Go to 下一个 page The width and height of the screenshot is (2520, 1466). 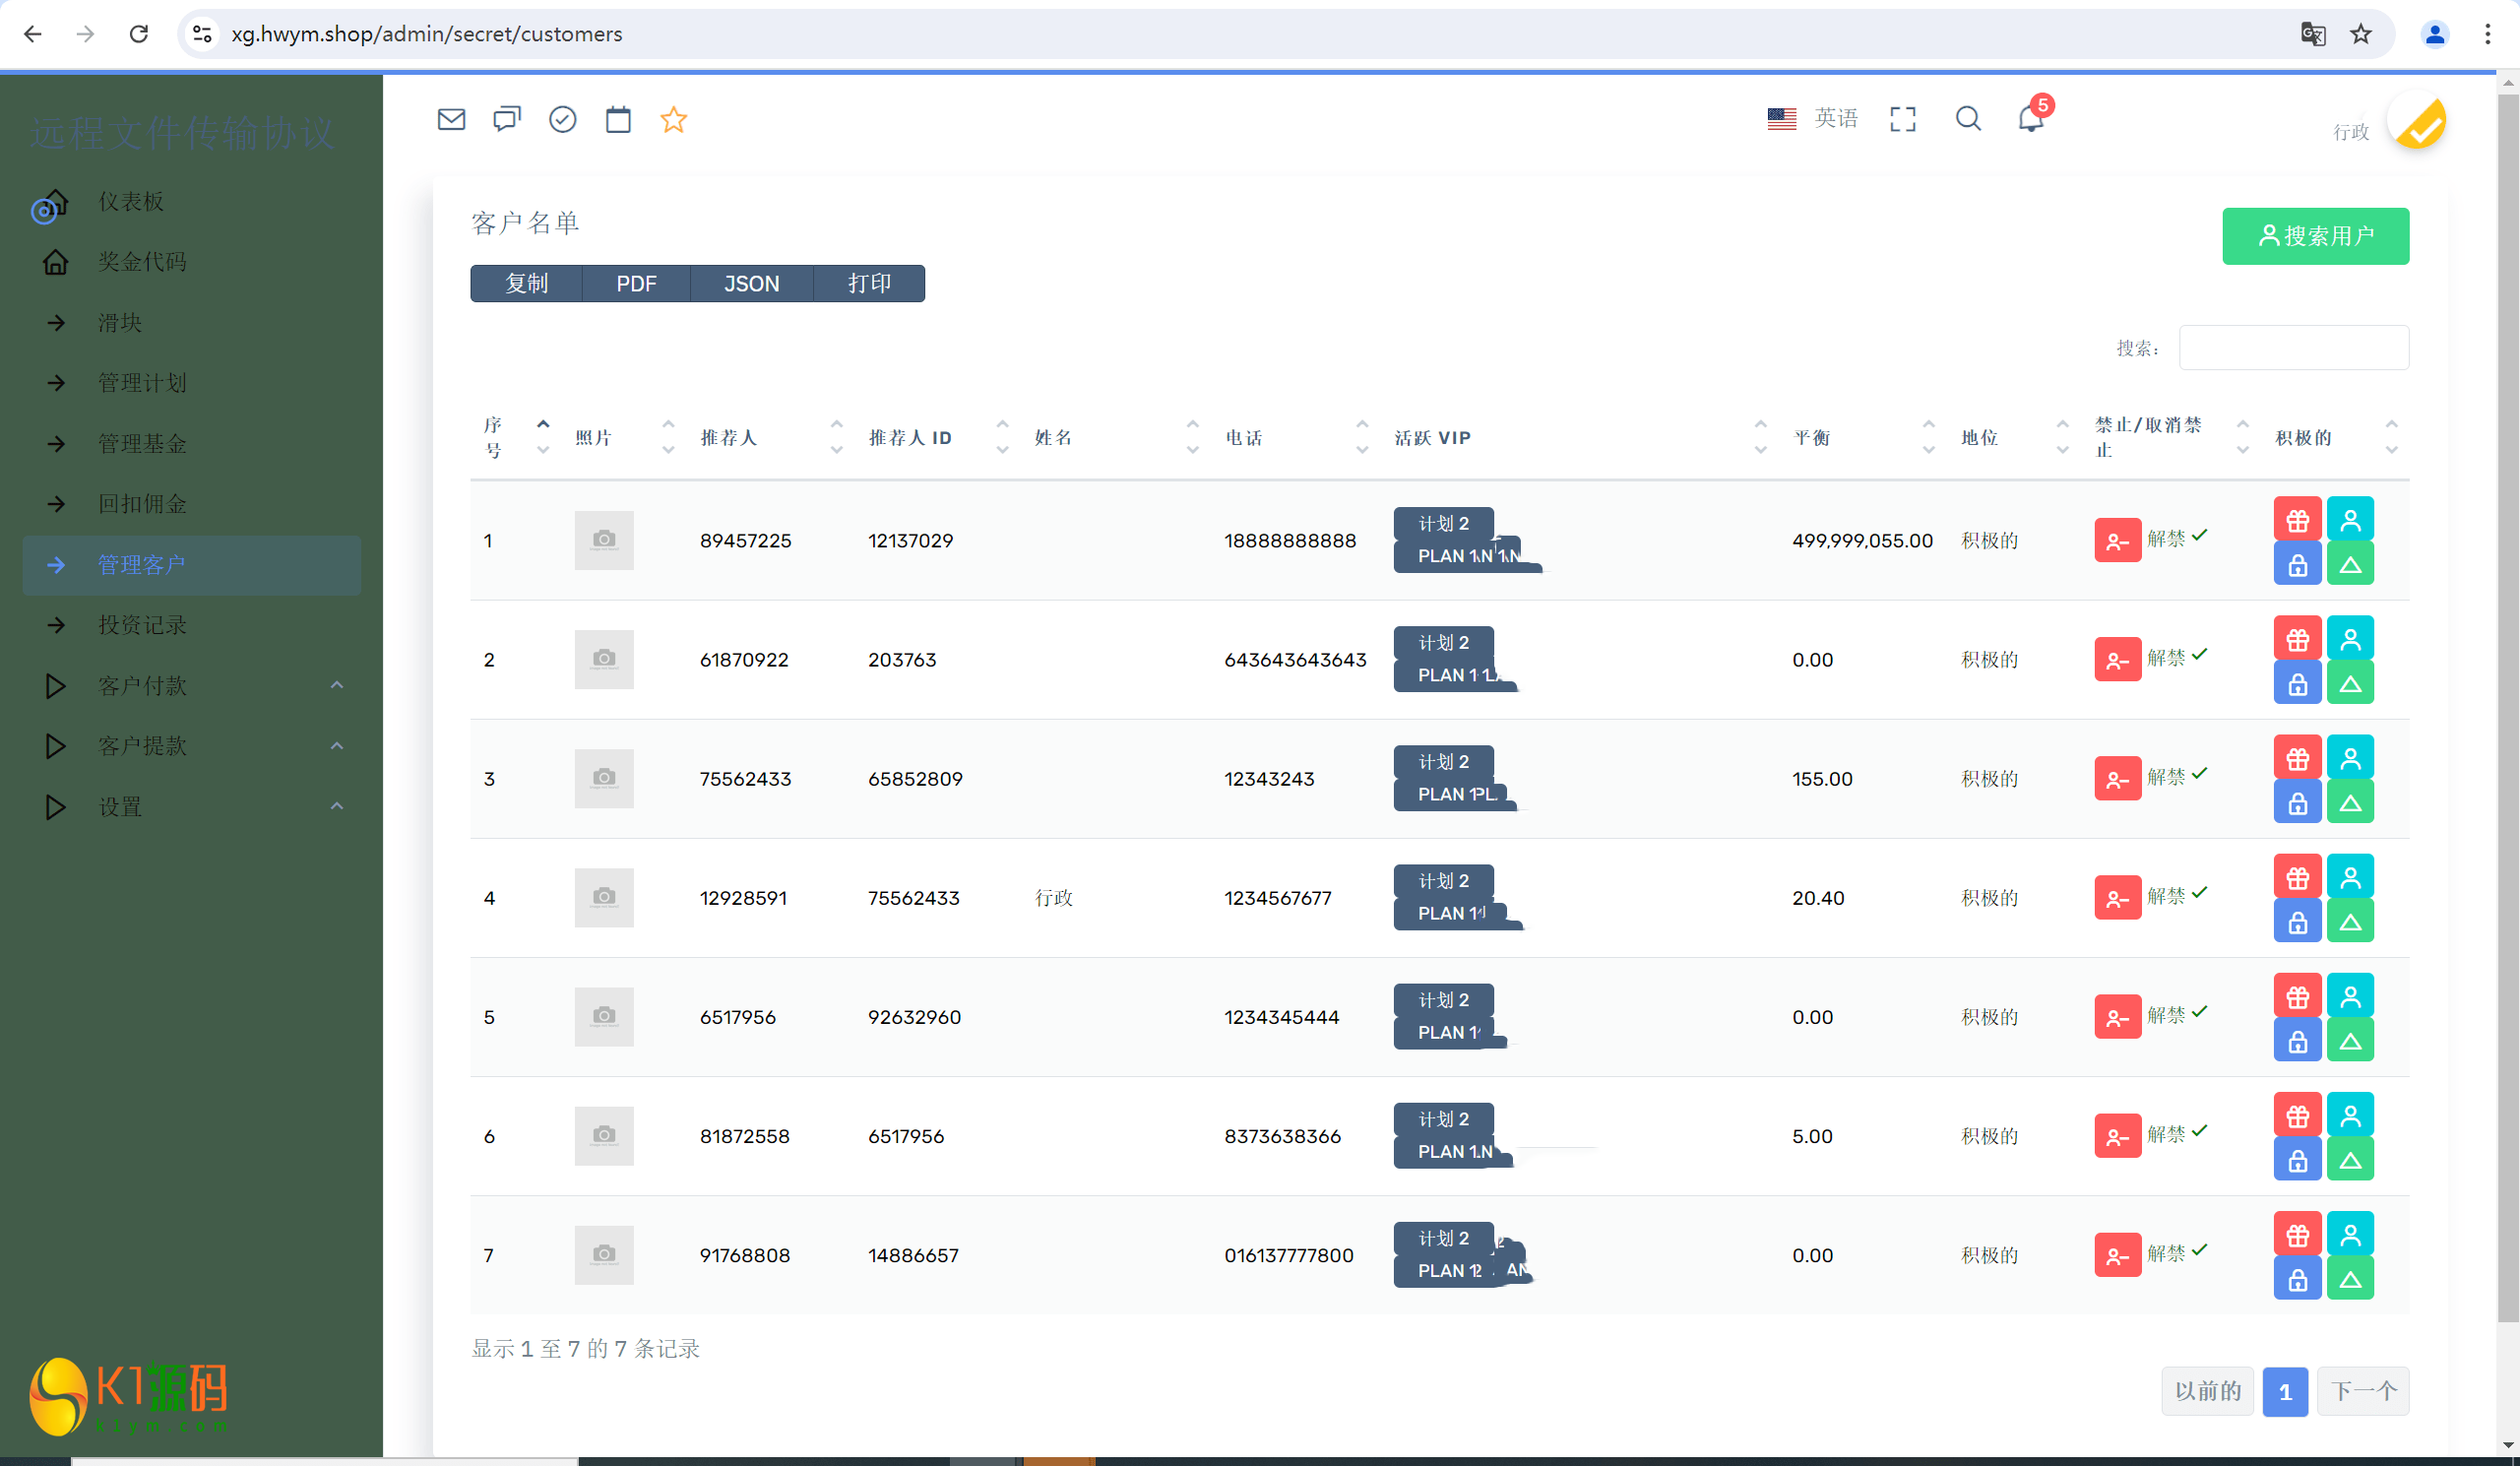click(x=2362, y=1391)
